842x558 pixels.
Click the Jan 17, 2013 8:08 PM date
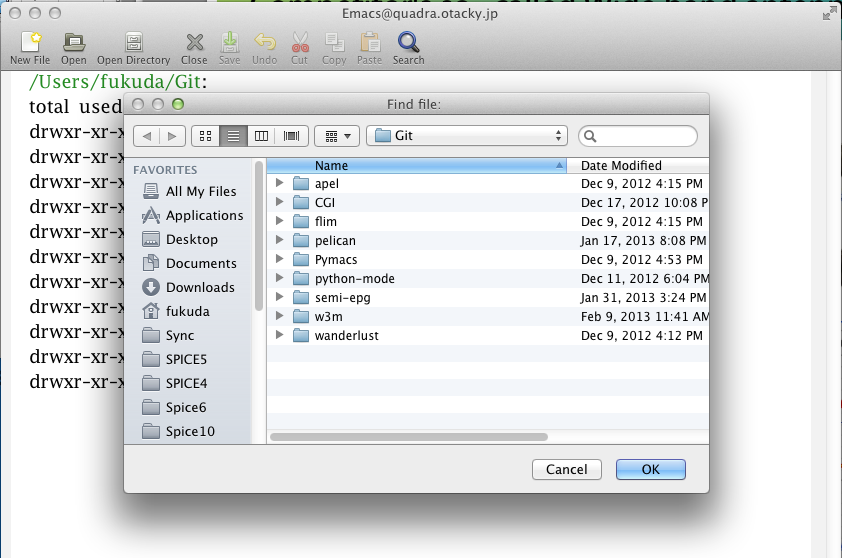(643, 241)
